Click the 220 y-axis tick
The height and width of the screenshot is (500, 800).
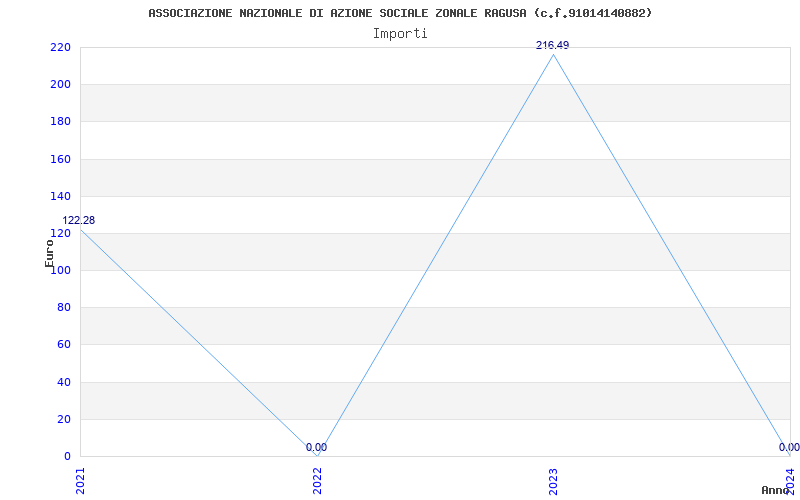coord(60,47)
